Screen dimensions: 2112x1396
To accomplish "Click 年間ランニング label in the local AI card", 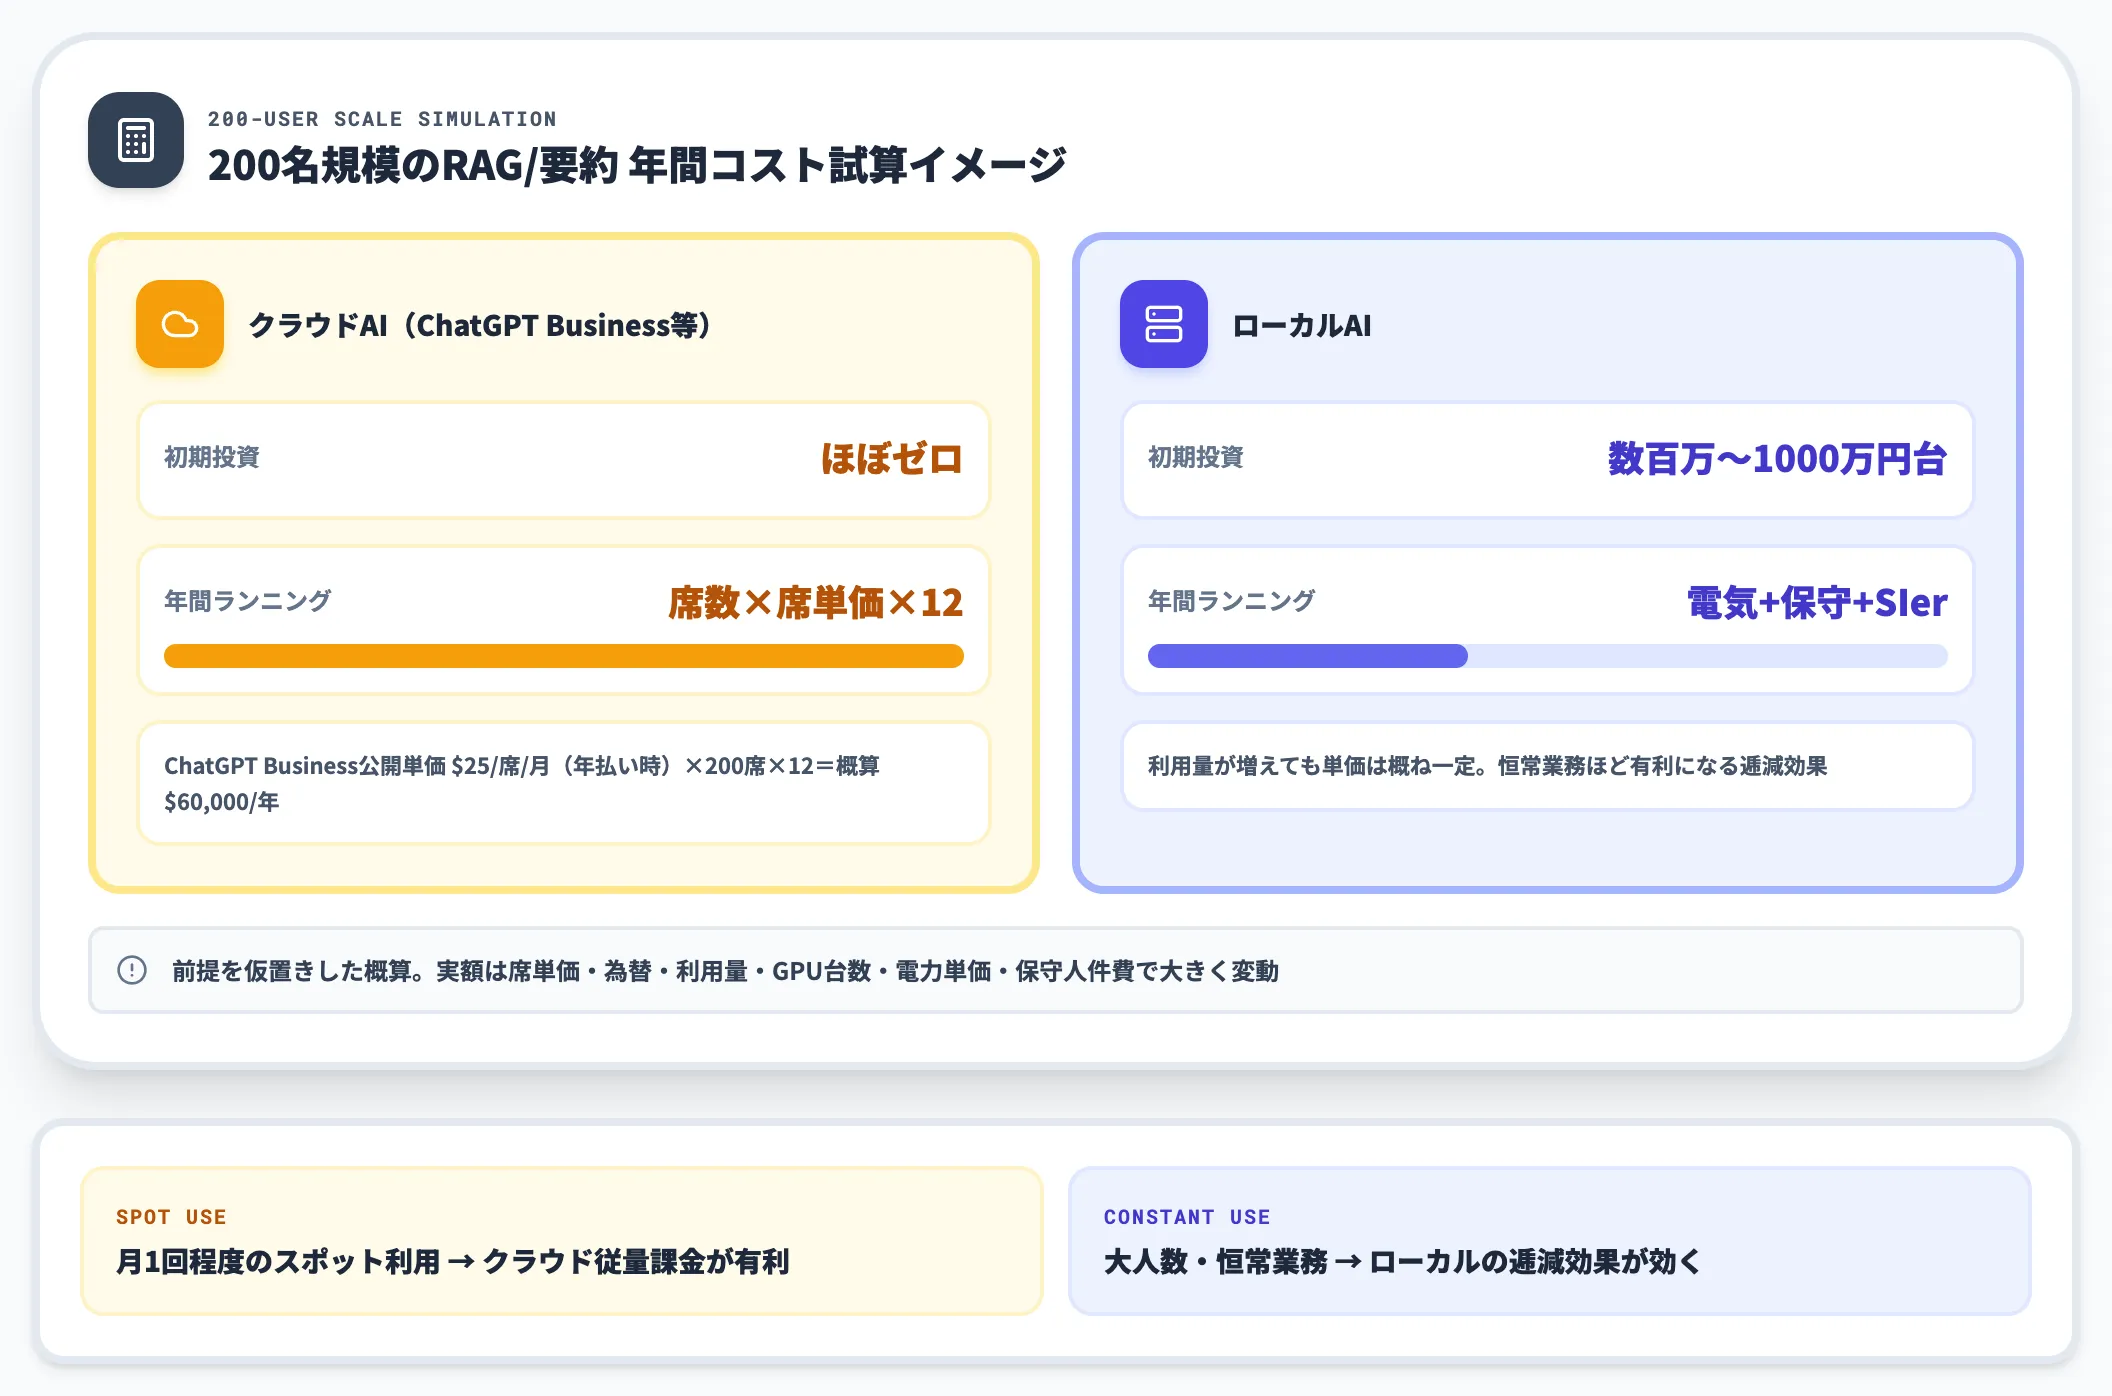I will (x=1232, y=601).
